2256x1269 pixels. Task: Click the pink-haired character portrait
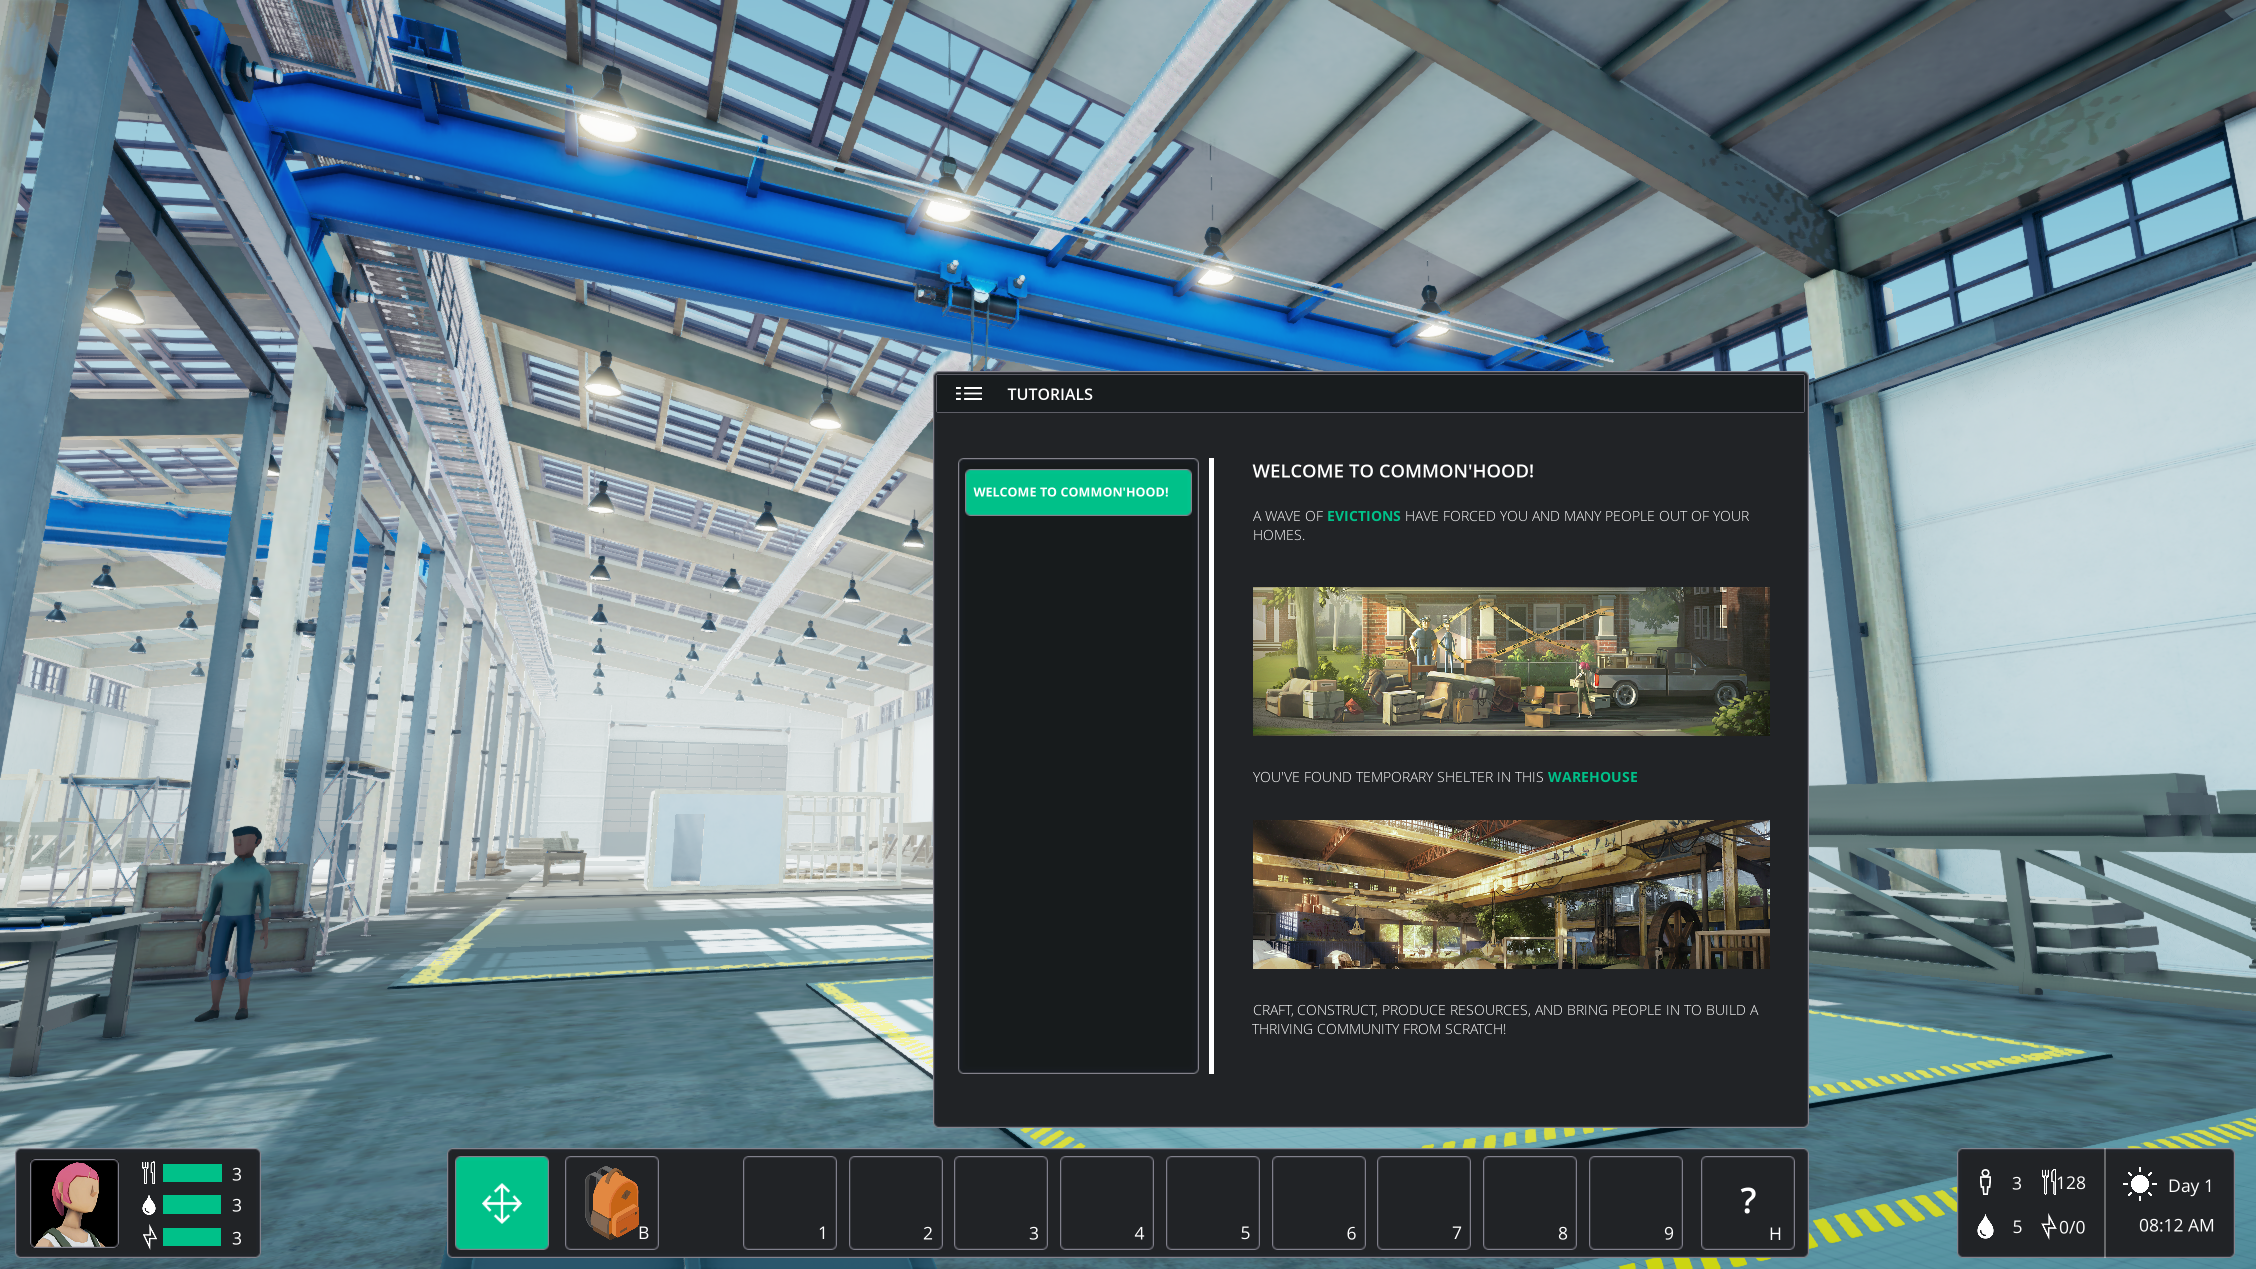click(74, 1203)
